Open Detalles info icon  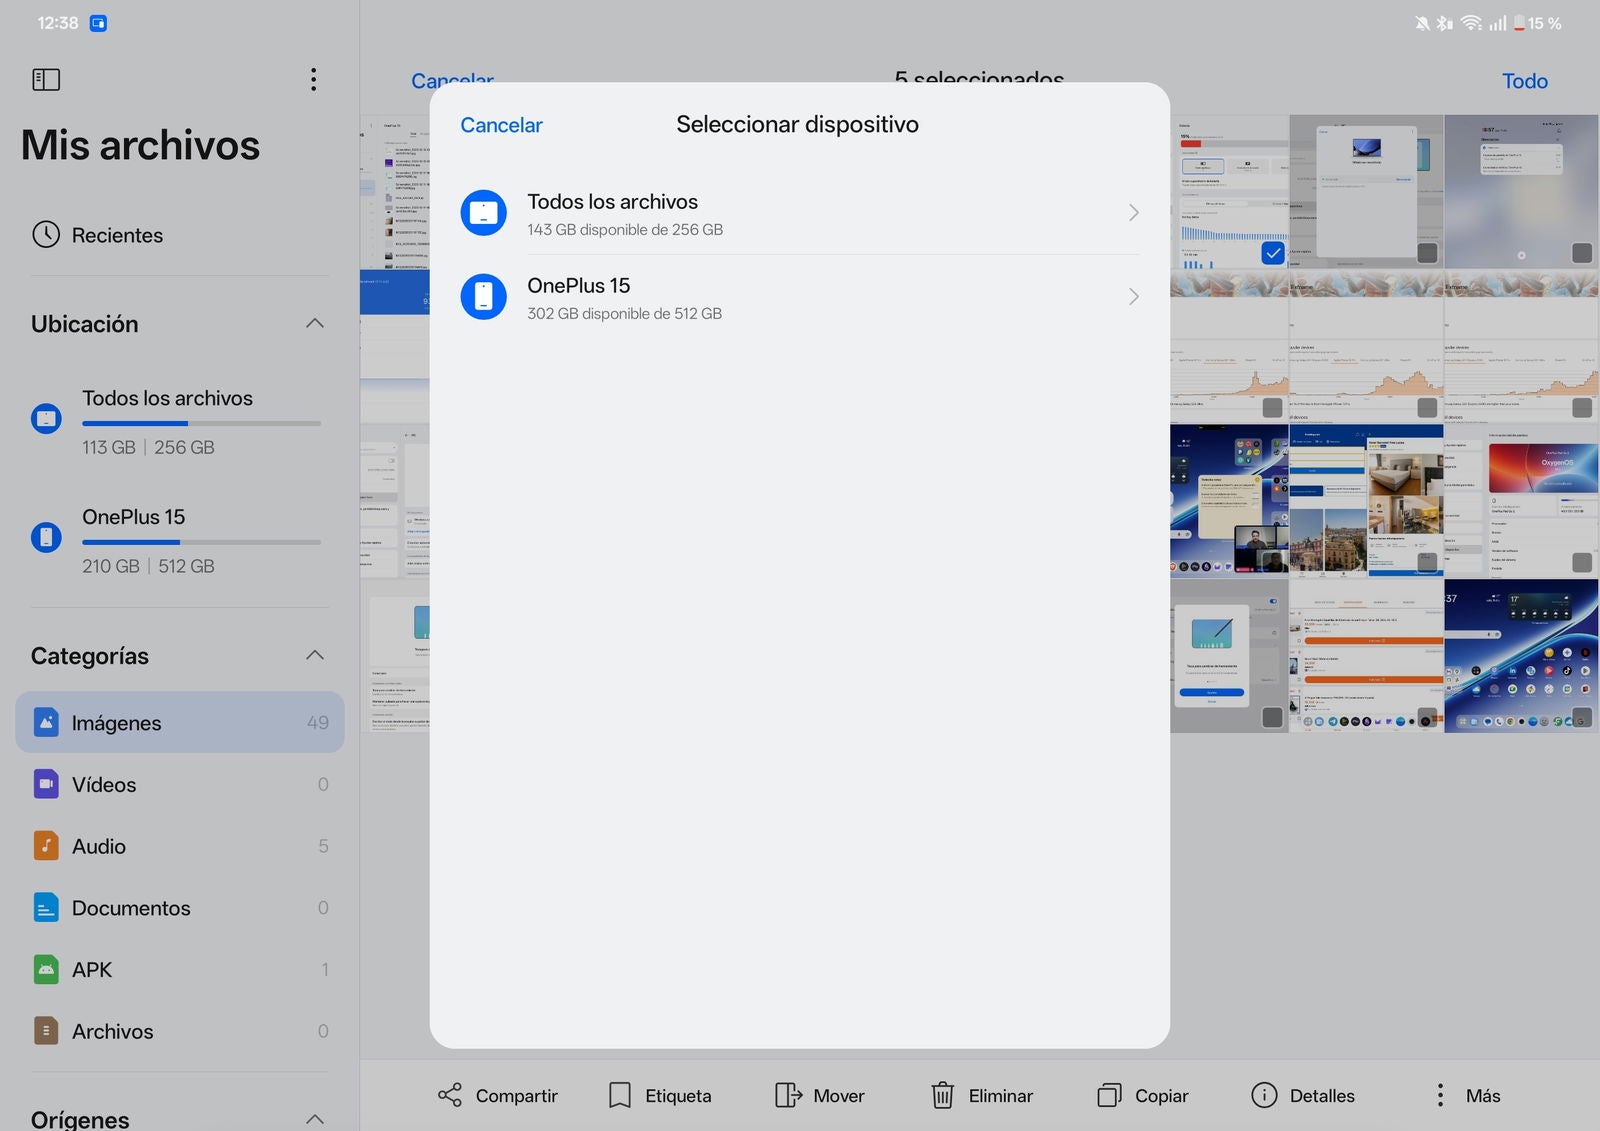pos(1264,1095)
